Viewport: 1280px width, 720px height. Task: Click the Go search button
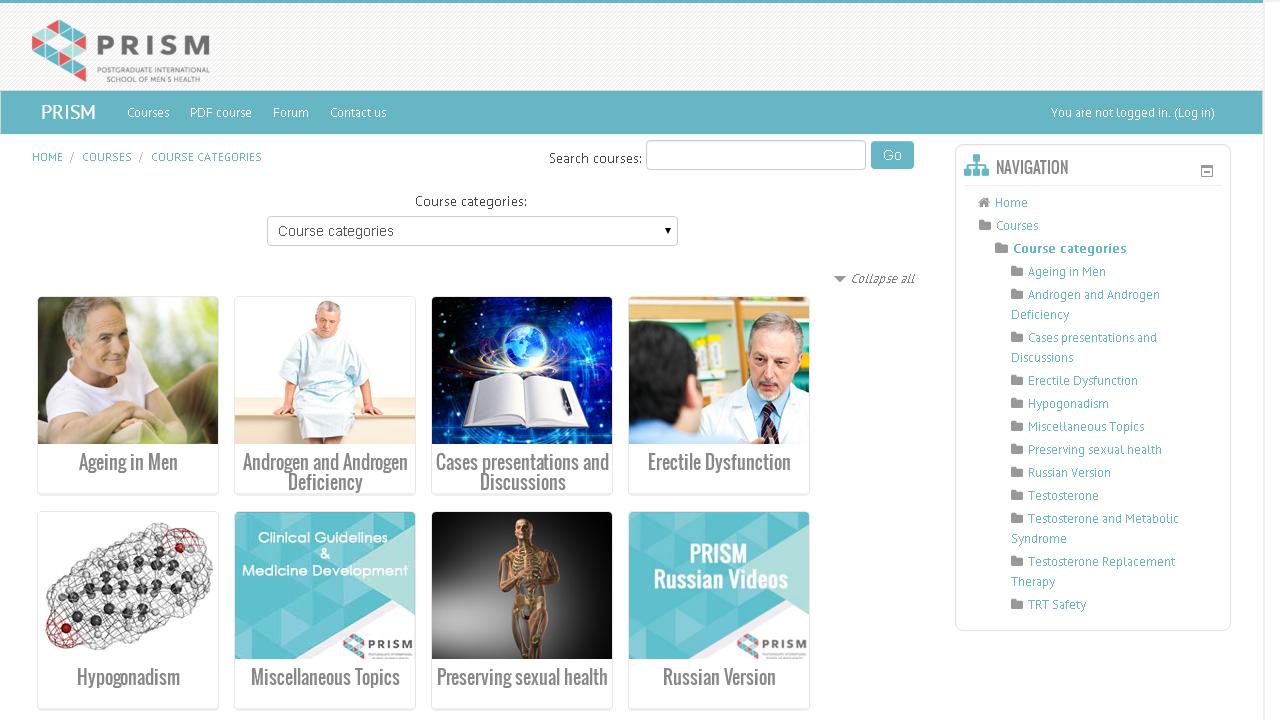[x=892, y=155]
